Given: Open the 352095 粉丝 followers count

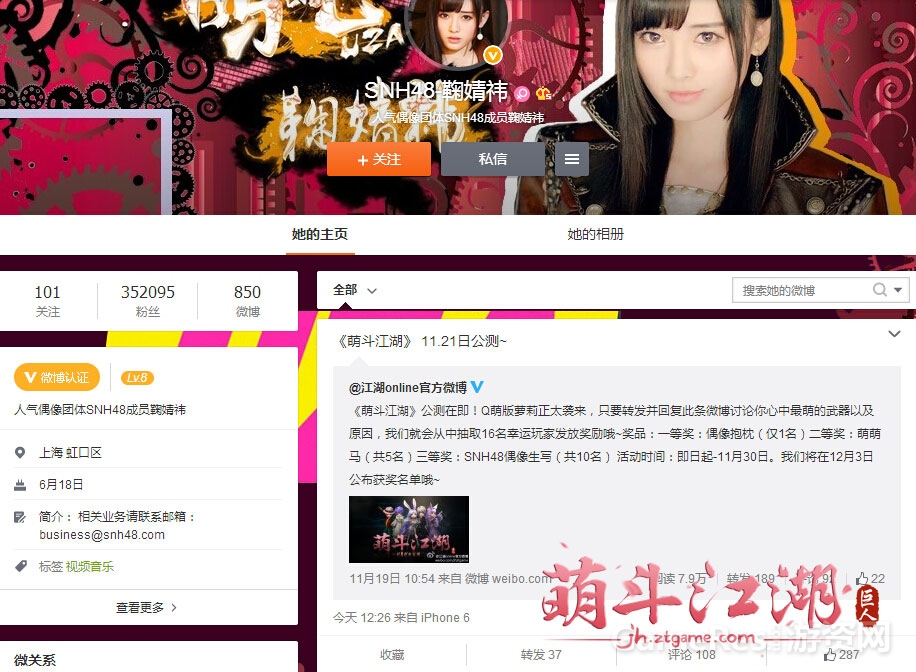Looking at the screenshot, I should click(147, 300).
